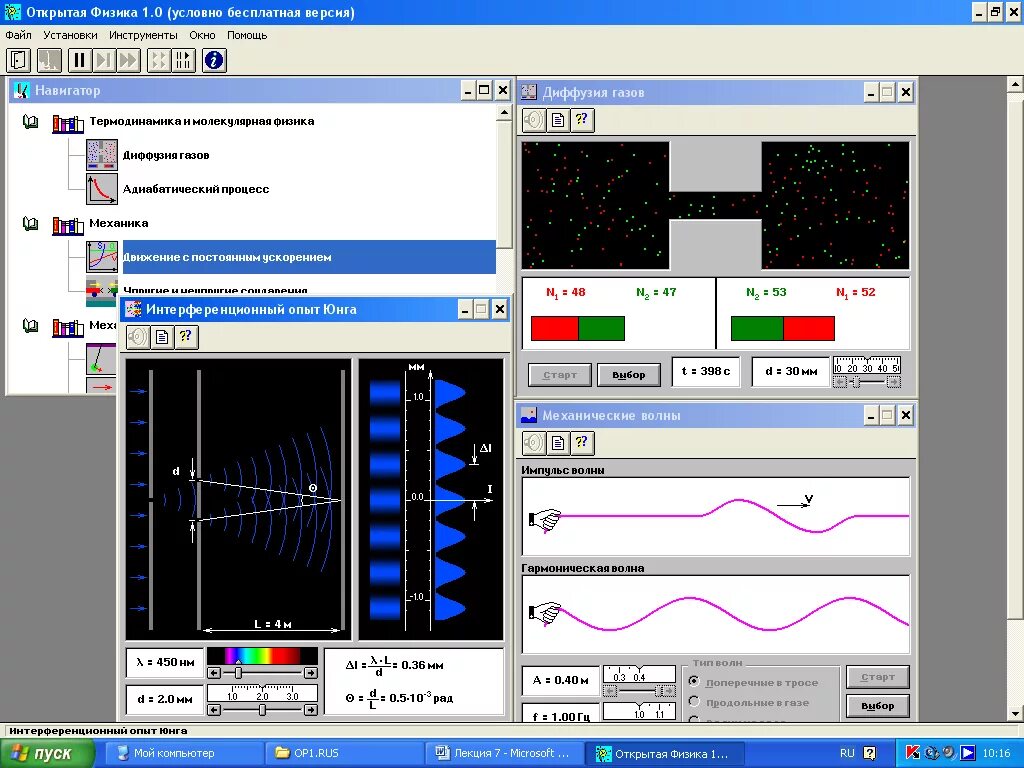
Task: Click right arrow of slit distance d slider
Action: click(311, 710)
